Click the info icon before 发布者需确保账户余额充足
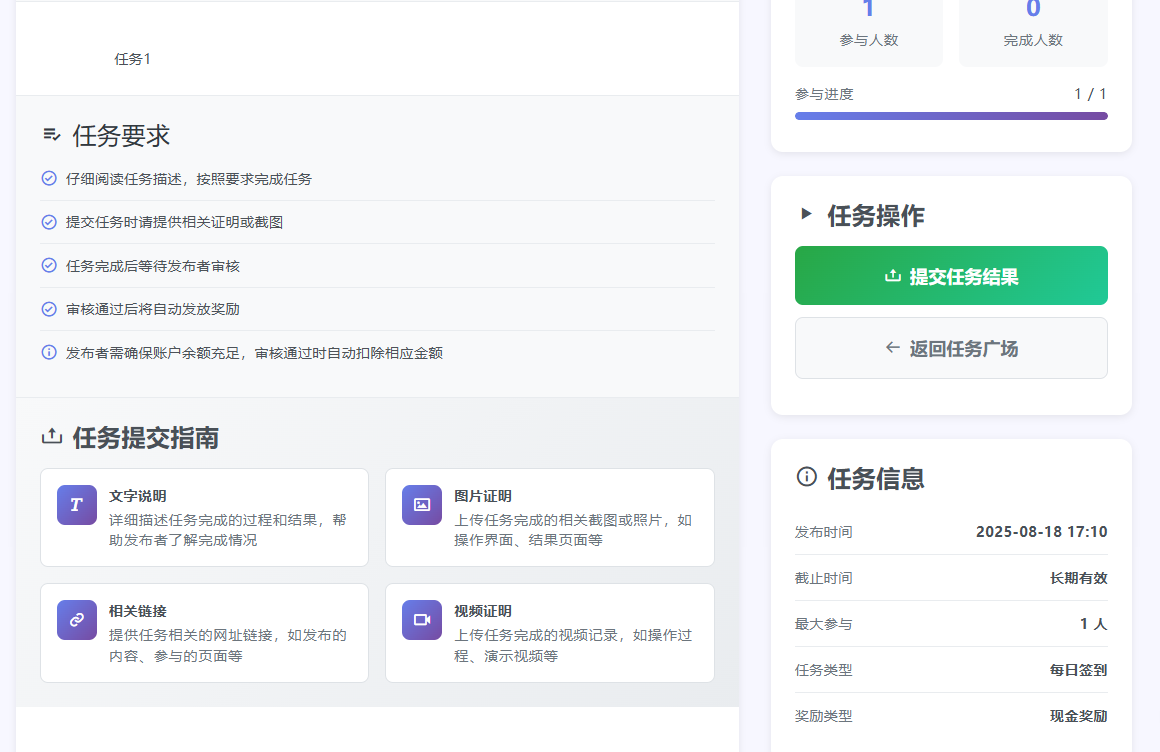The height and width of the screenshot is (752, 1160). click(48, 352)
